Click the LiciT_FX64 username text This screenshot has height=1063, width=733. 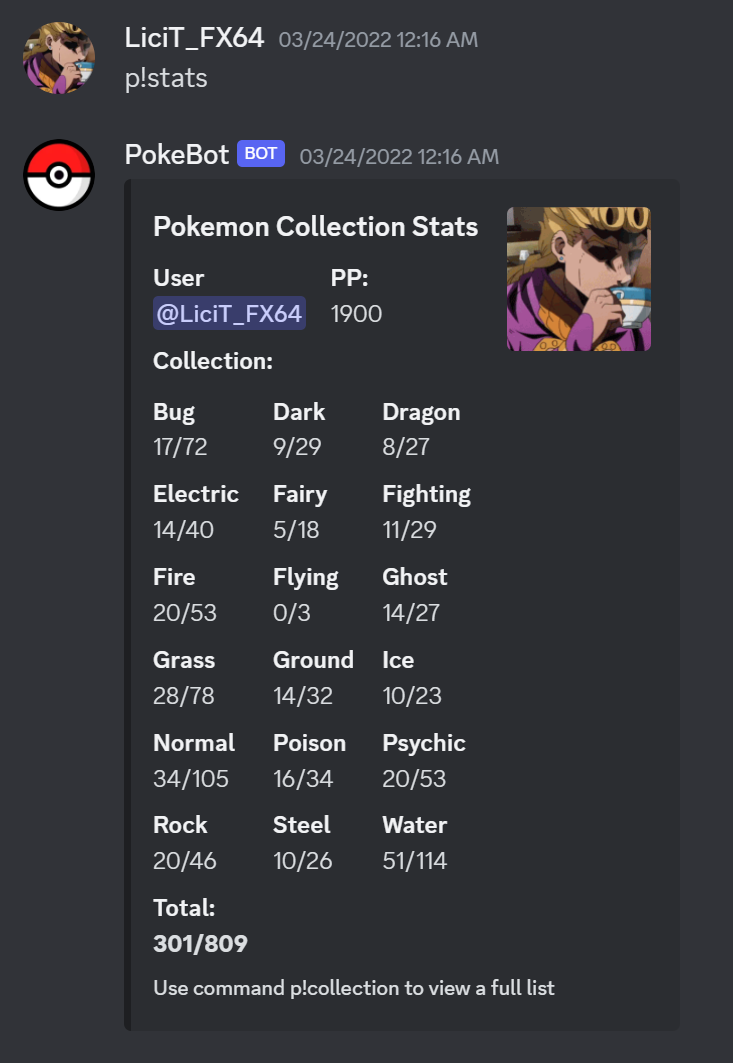[x=194, y=38]
